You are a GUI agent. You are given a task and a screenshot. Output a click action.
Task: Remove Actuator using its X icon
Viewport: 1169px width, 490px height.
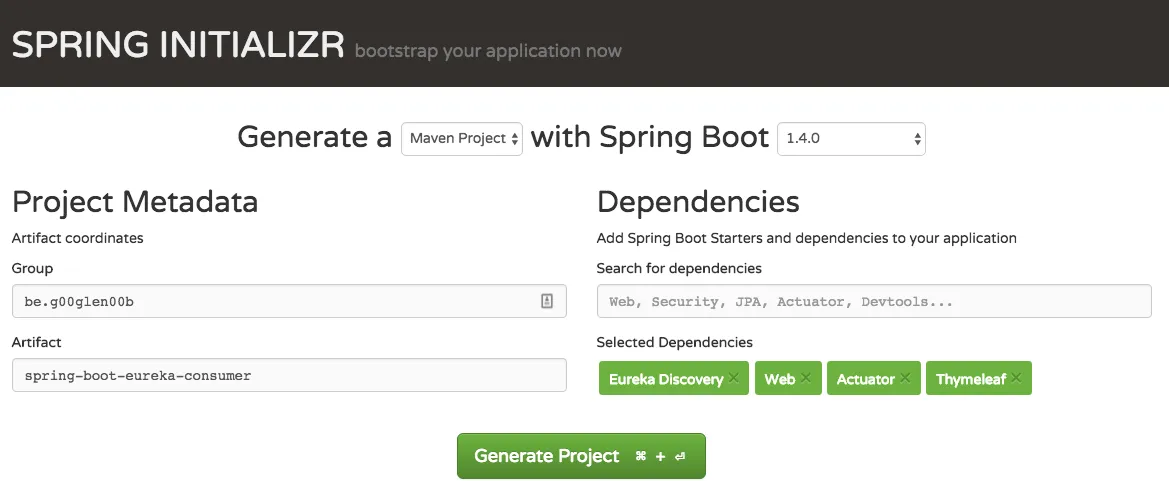(905, 378)
